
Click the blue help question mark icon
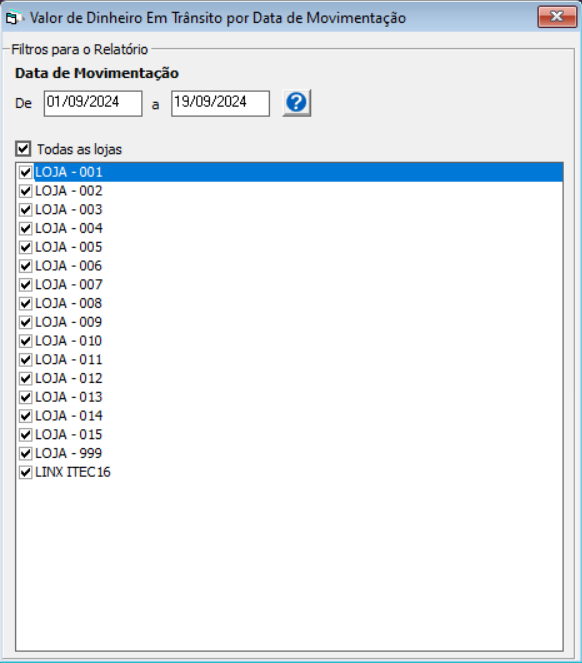pyautogui.click(x=296, y=103)
